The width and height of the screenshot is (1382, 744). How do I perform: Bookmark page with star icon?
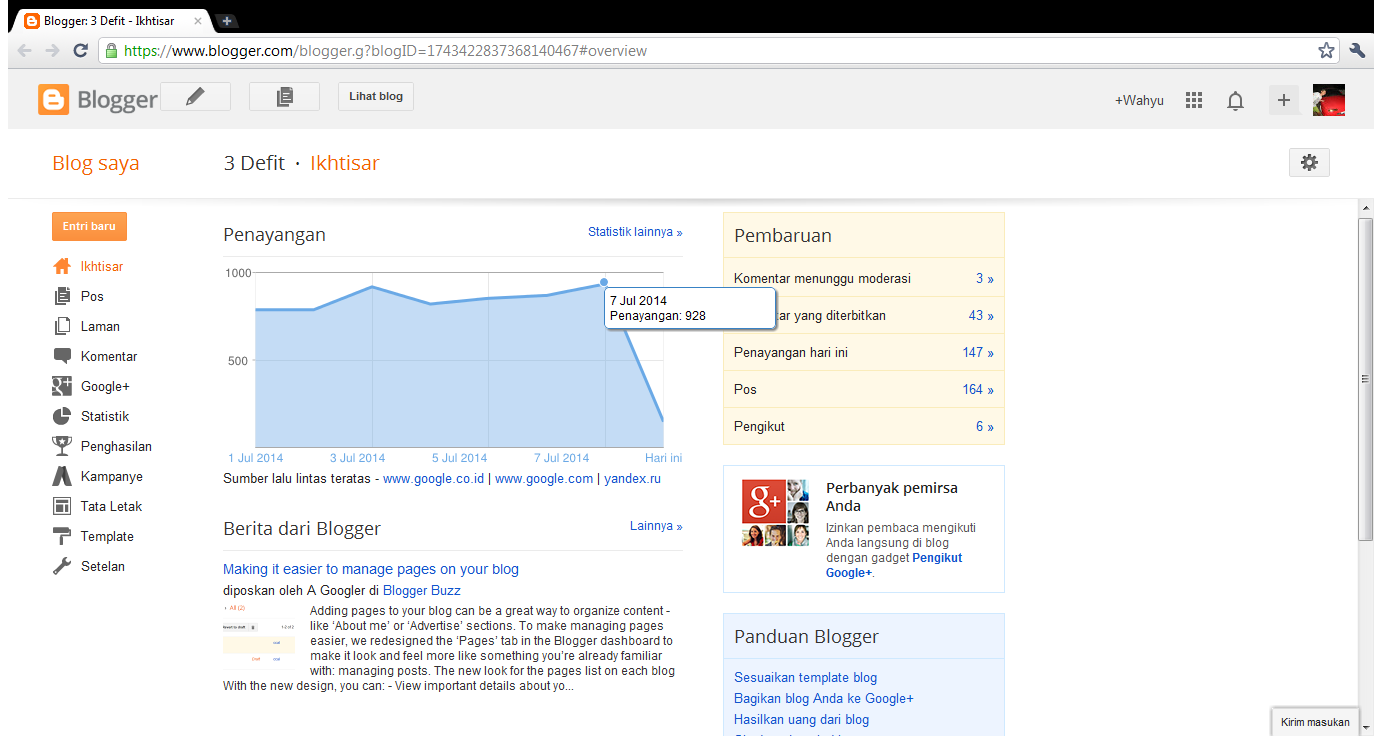click(1326, 50)
